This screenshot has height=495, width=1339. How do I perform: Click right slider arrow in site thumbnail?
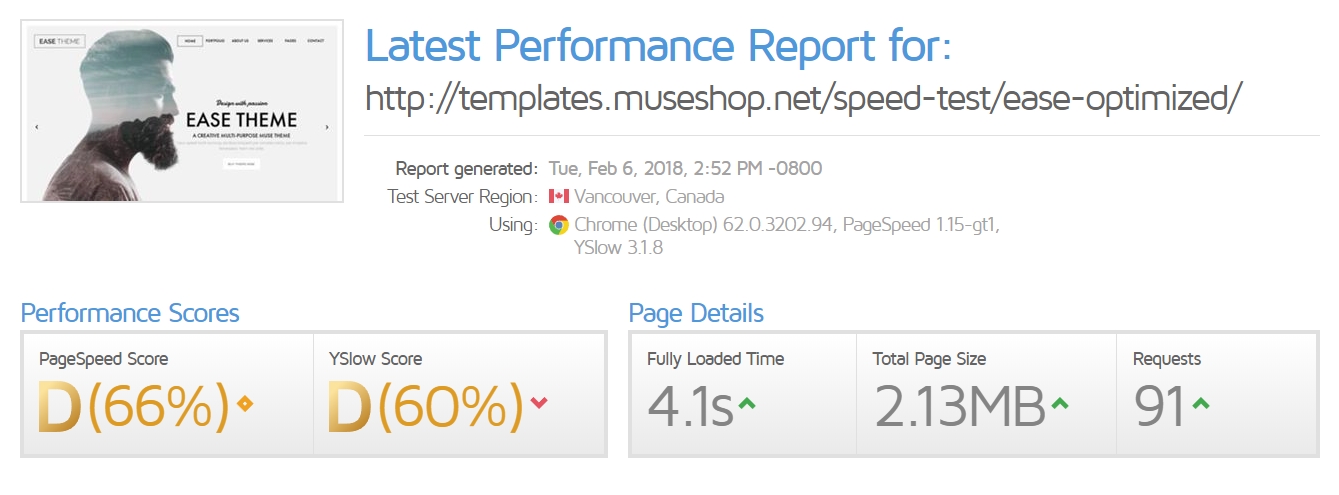click(326, 128)
